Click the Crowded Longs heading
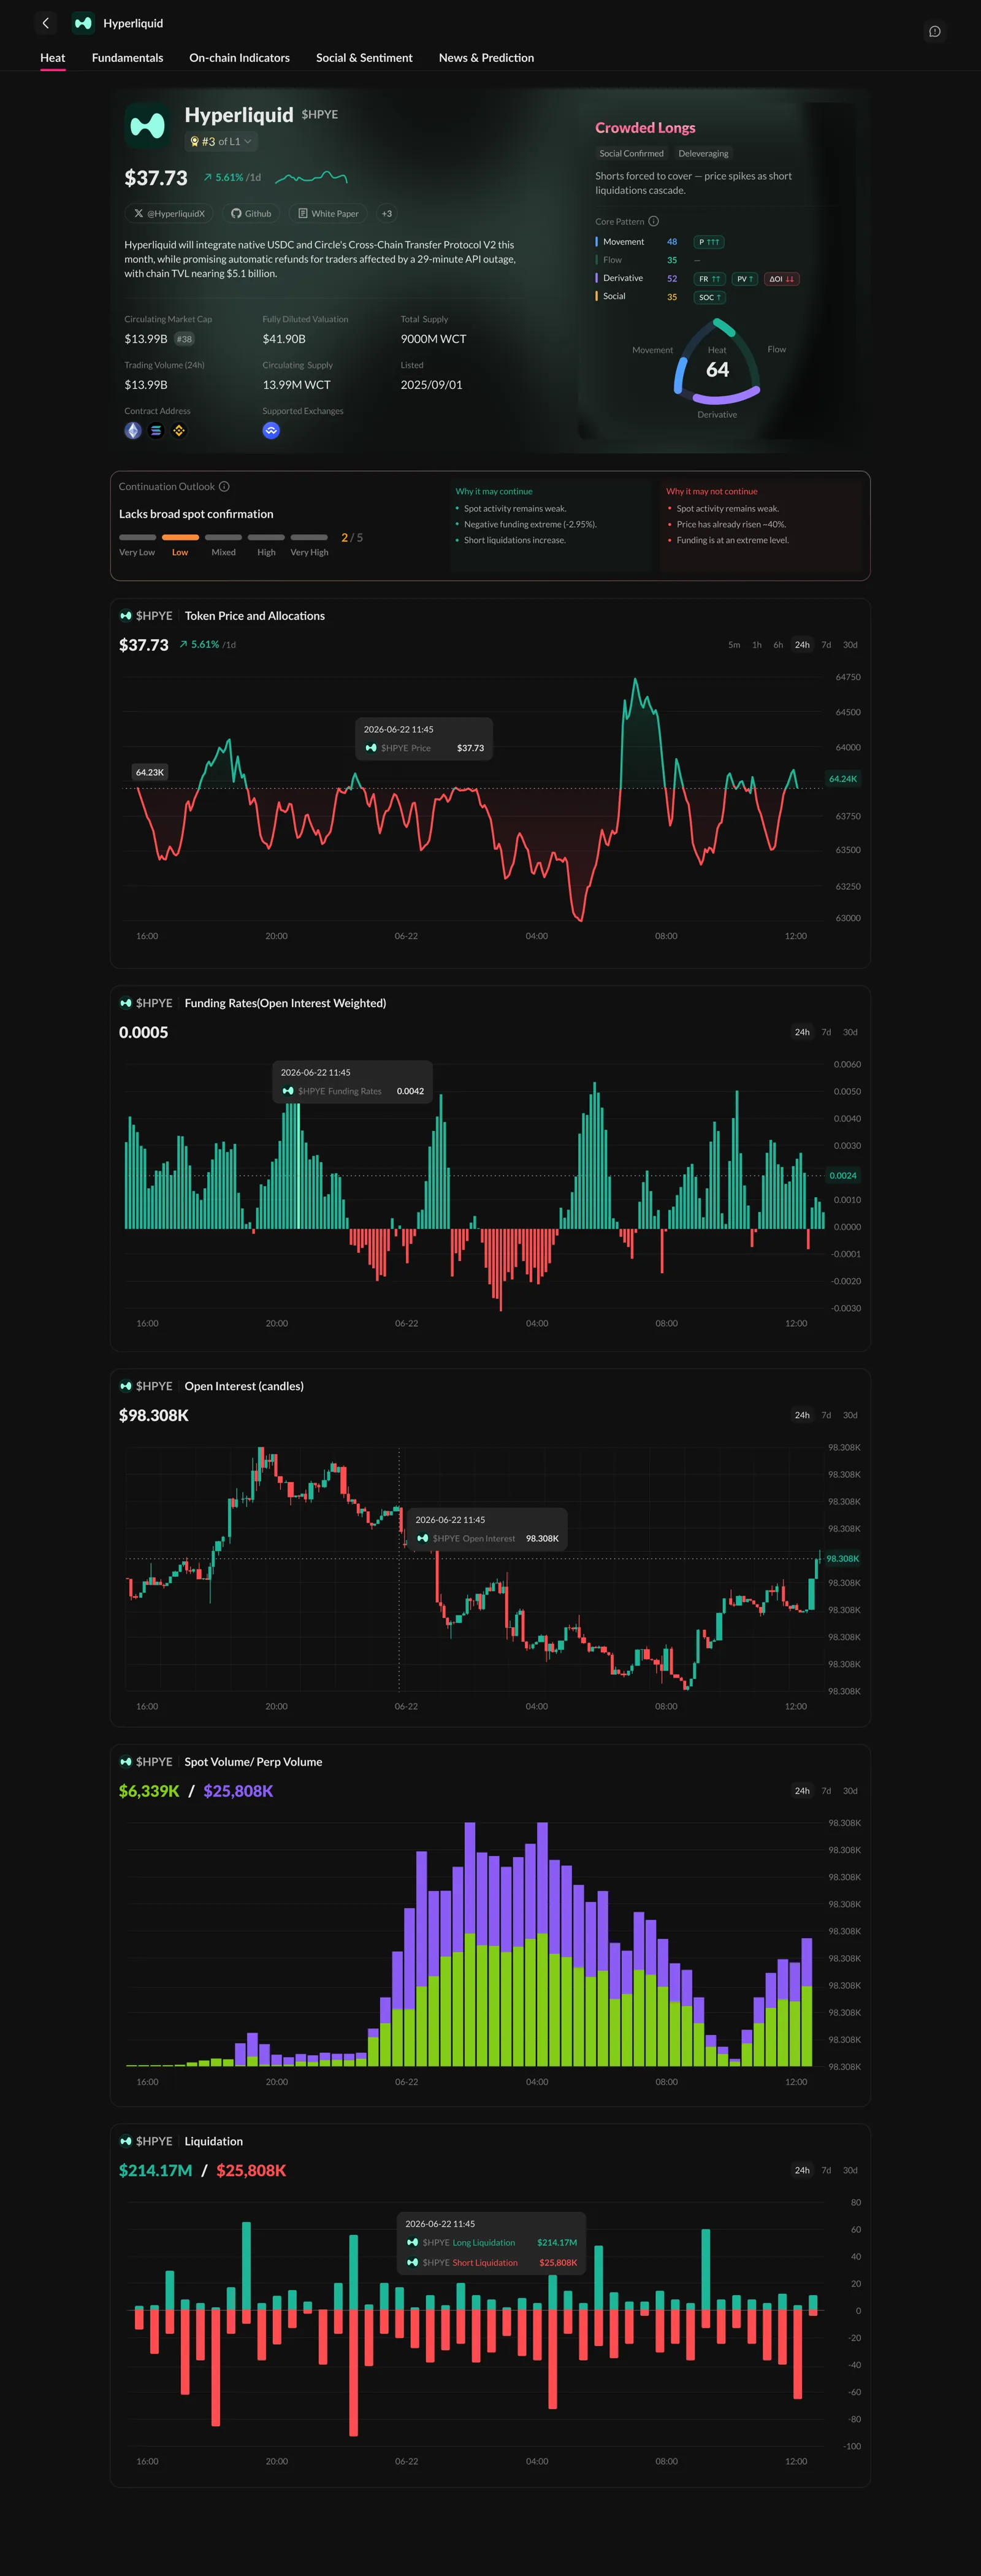Image resolution: width=981 pixels, height=2576 pixels. pyautogui.click(x=645, y=128)
